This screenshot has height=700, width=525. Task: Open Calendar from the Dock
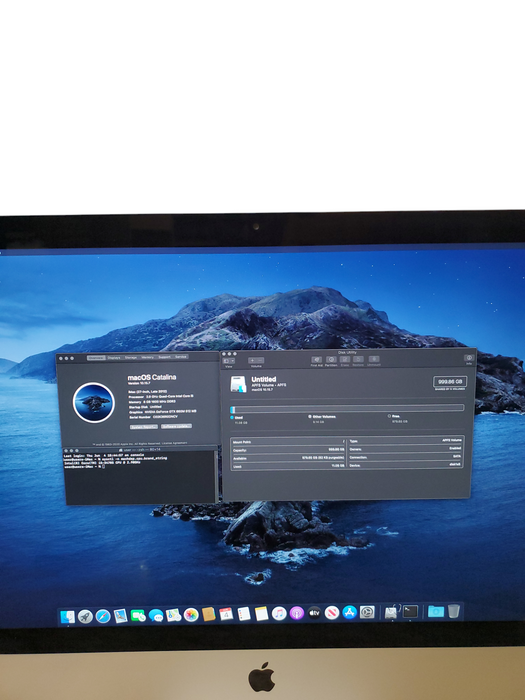[x=226, y=614]
